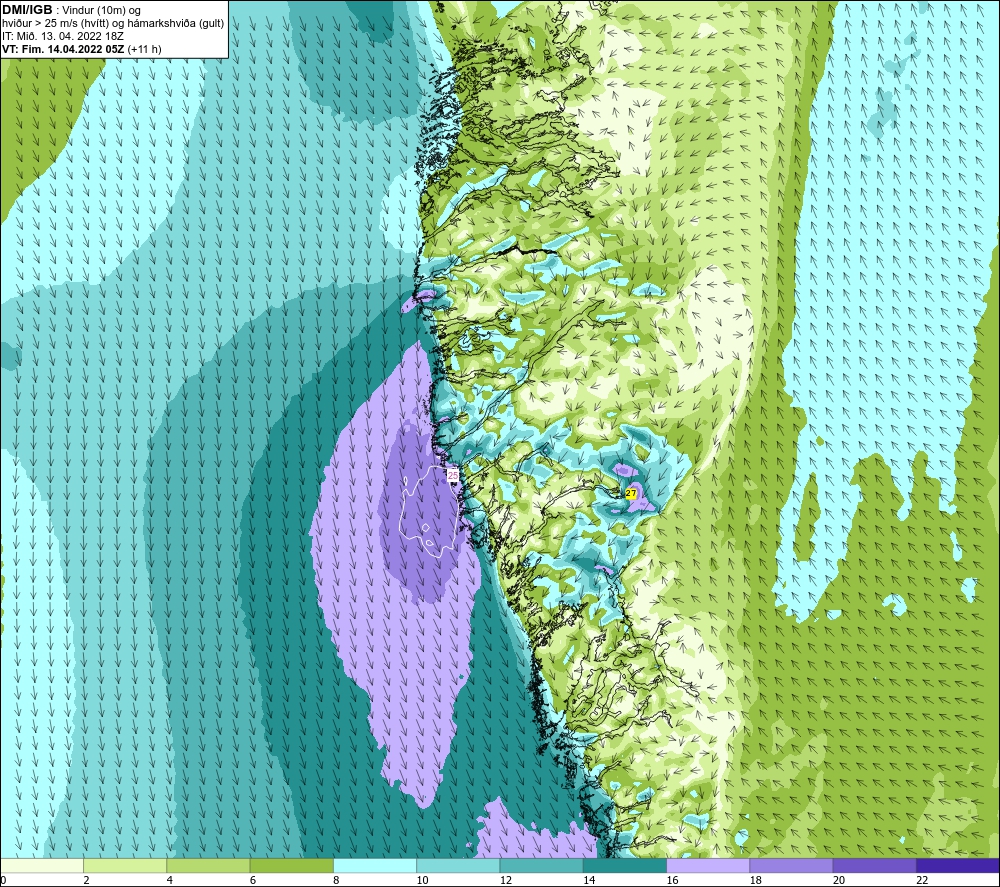Click the white gust label 25 on map
The width and height of the screenshot is (1000, 887).
click(x=453, y=476)
